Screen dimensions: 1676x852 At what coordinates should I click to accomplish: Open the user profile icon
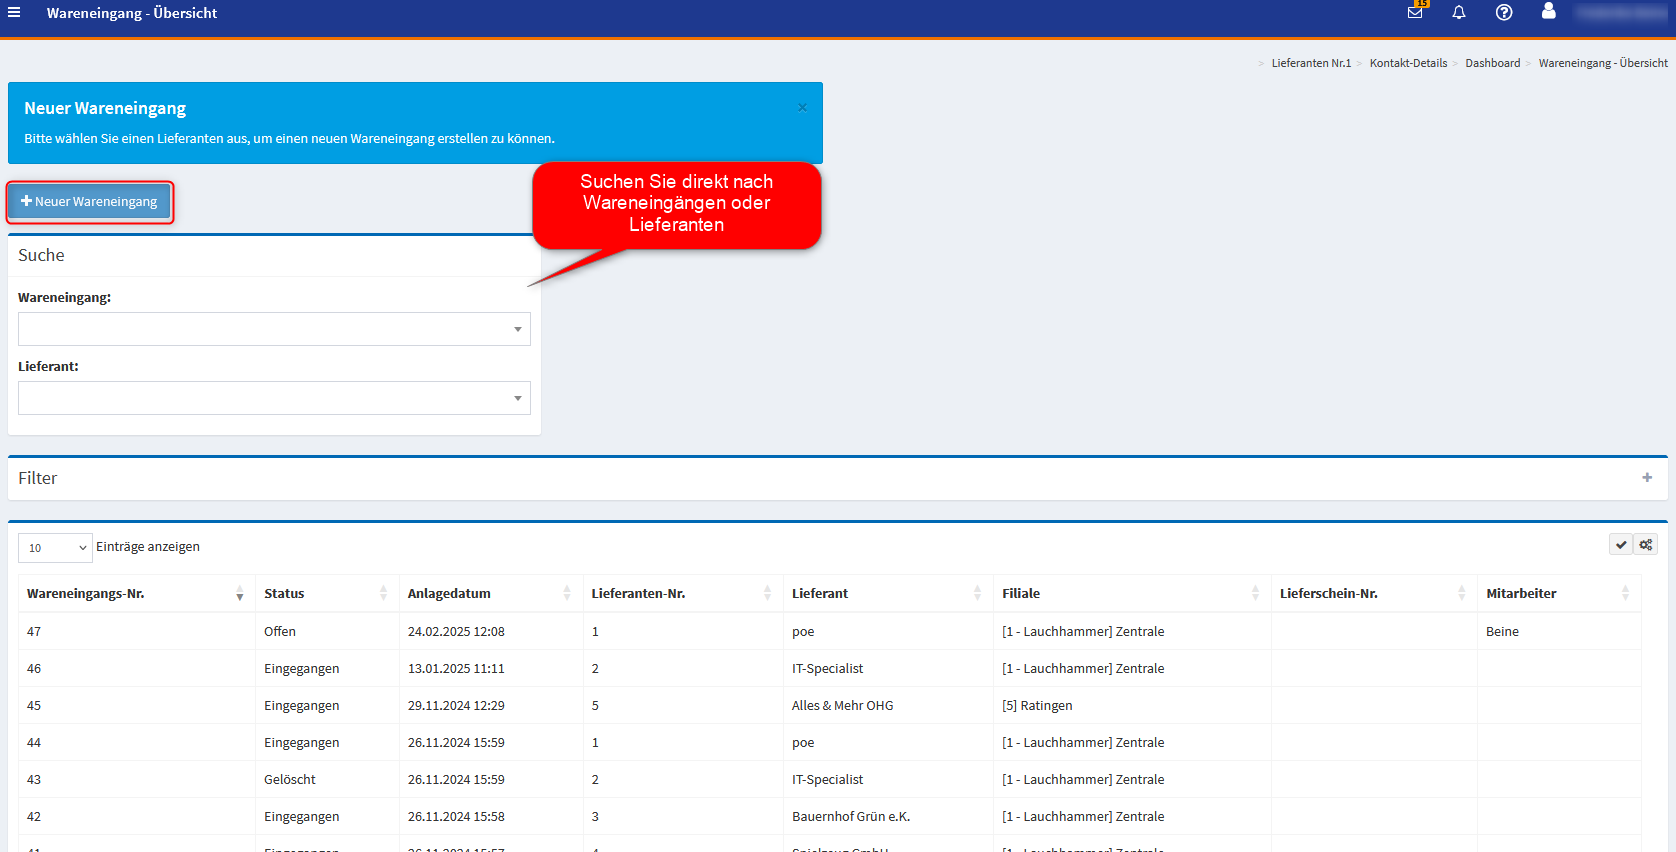[1548, 12]
